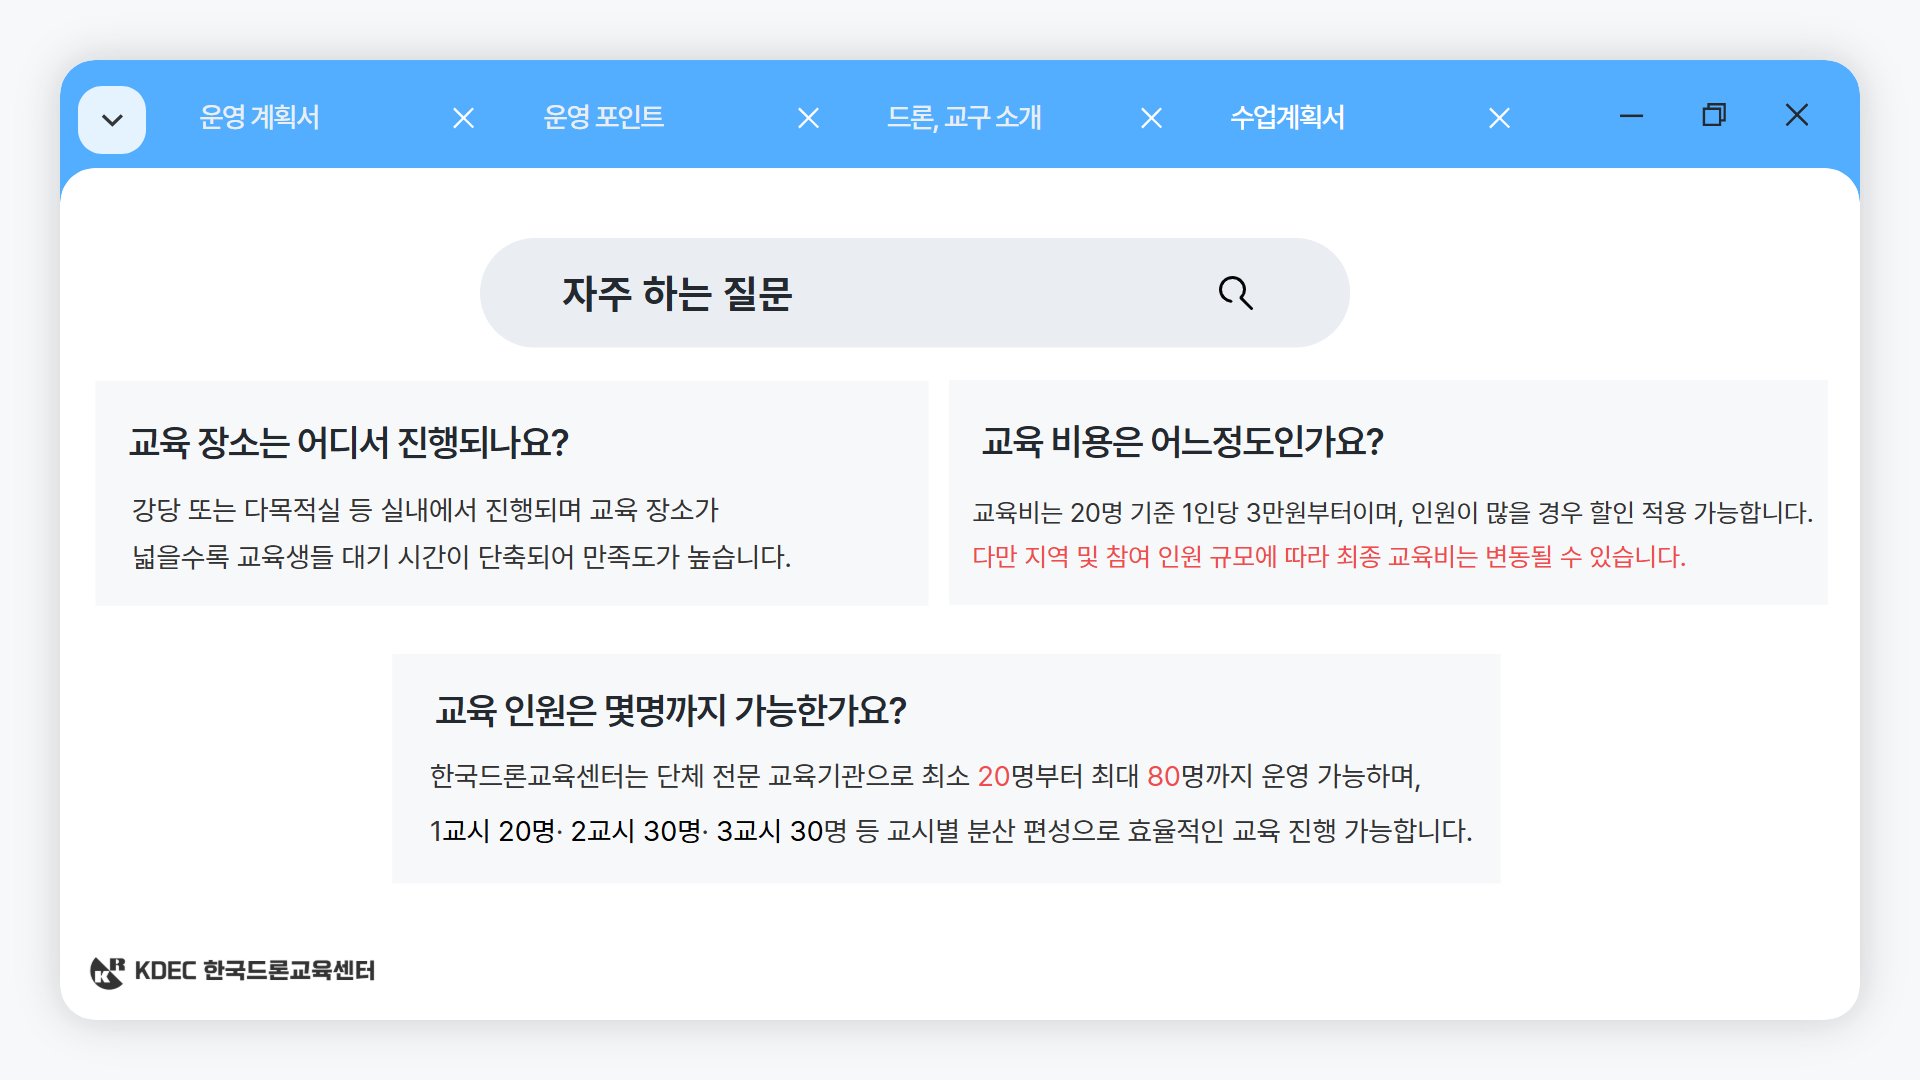Screen dimensions: 1920x1080
Task: Close the 드론, 교구 소개 tab with its X icon
Action: click(x=1151, y=117)
